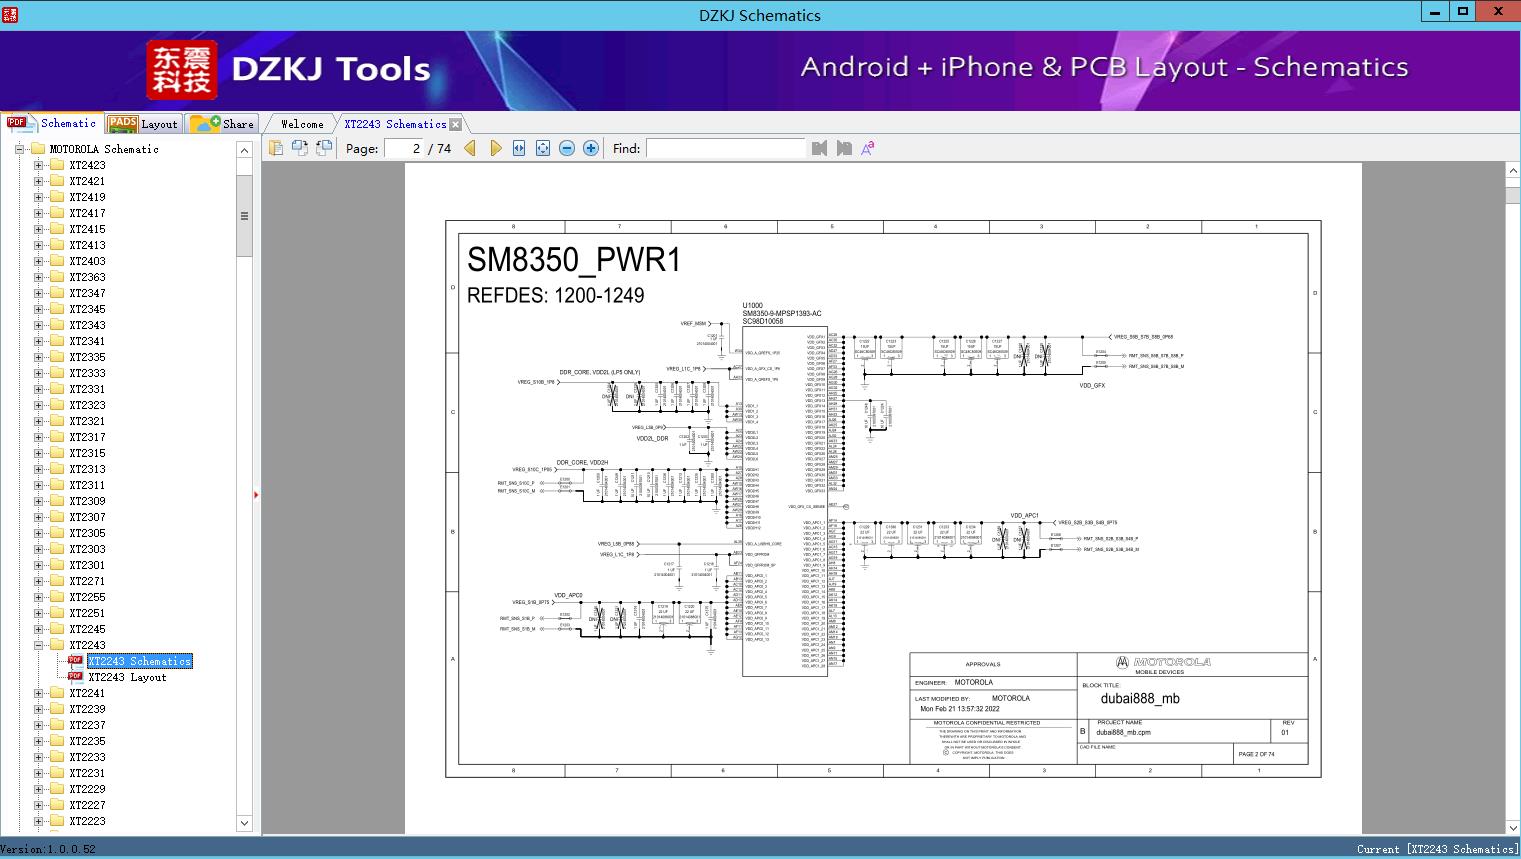Open the Share tab
The image size is (1521, 859).
[223, 124]
